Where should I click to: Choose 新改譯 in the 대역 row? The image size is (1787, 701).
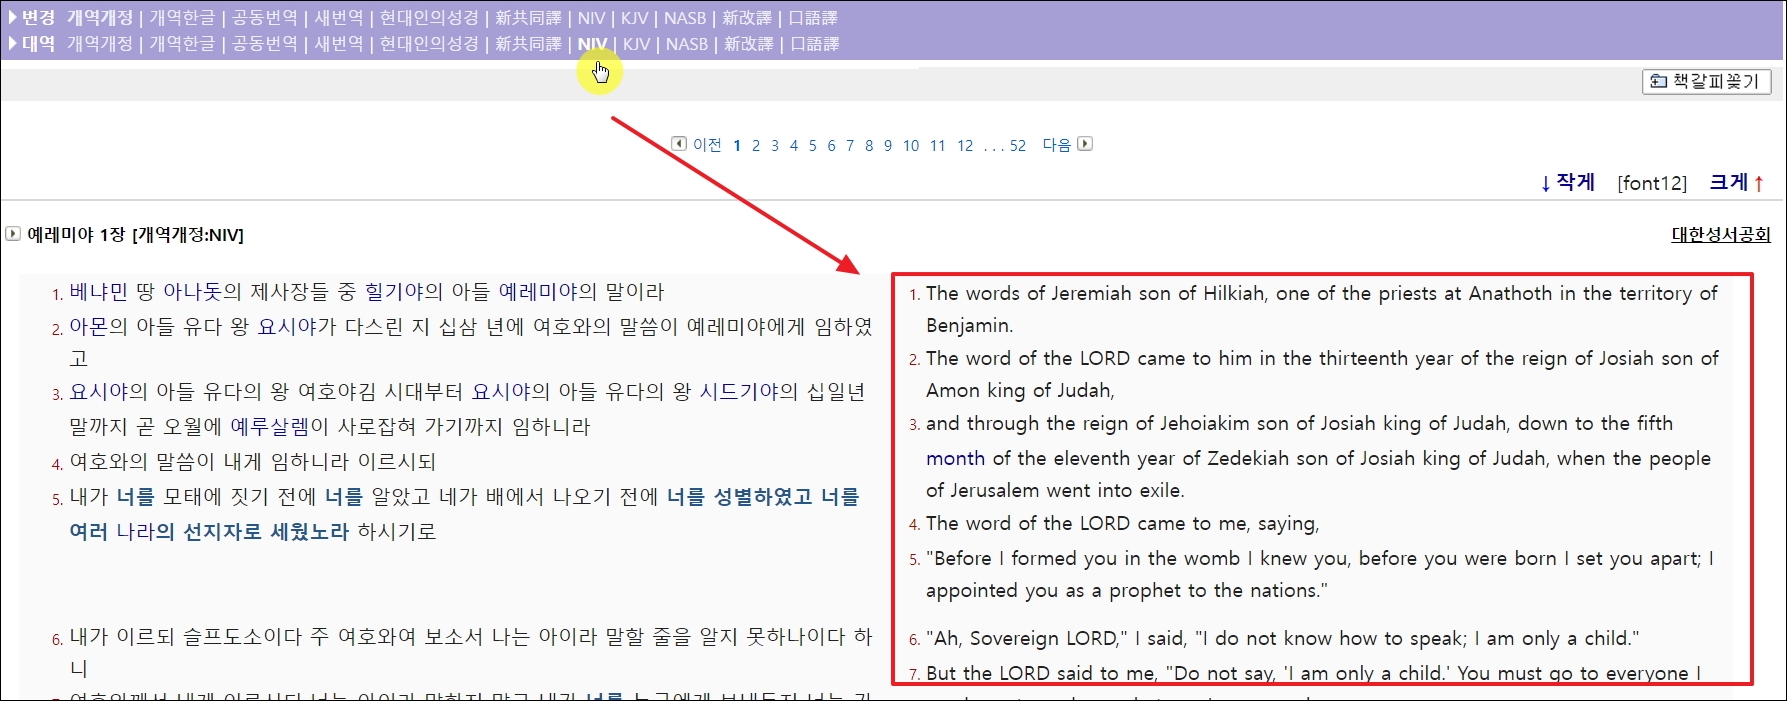tap(749, 44)
